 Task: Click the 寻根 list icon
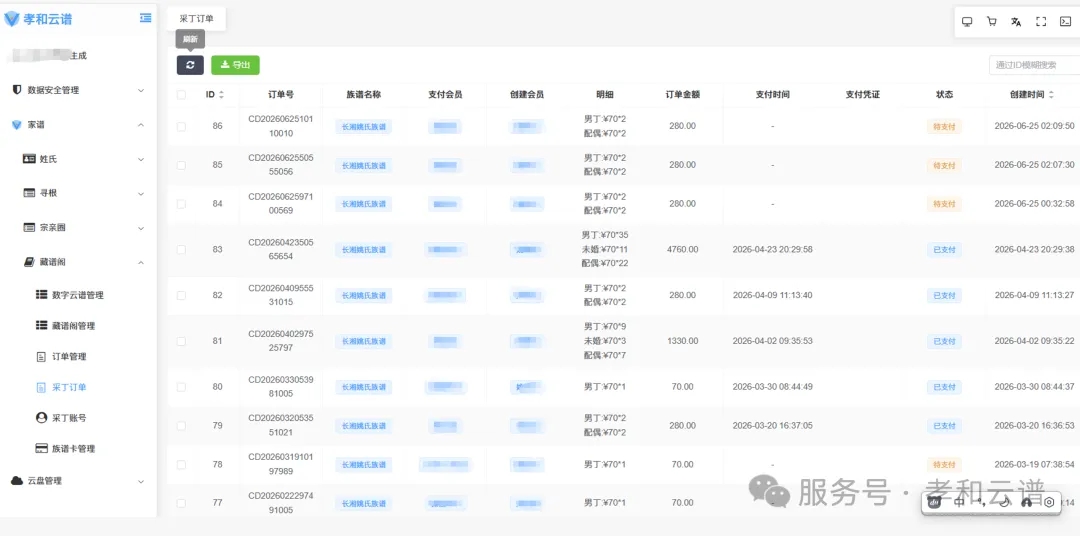point(29,193)
